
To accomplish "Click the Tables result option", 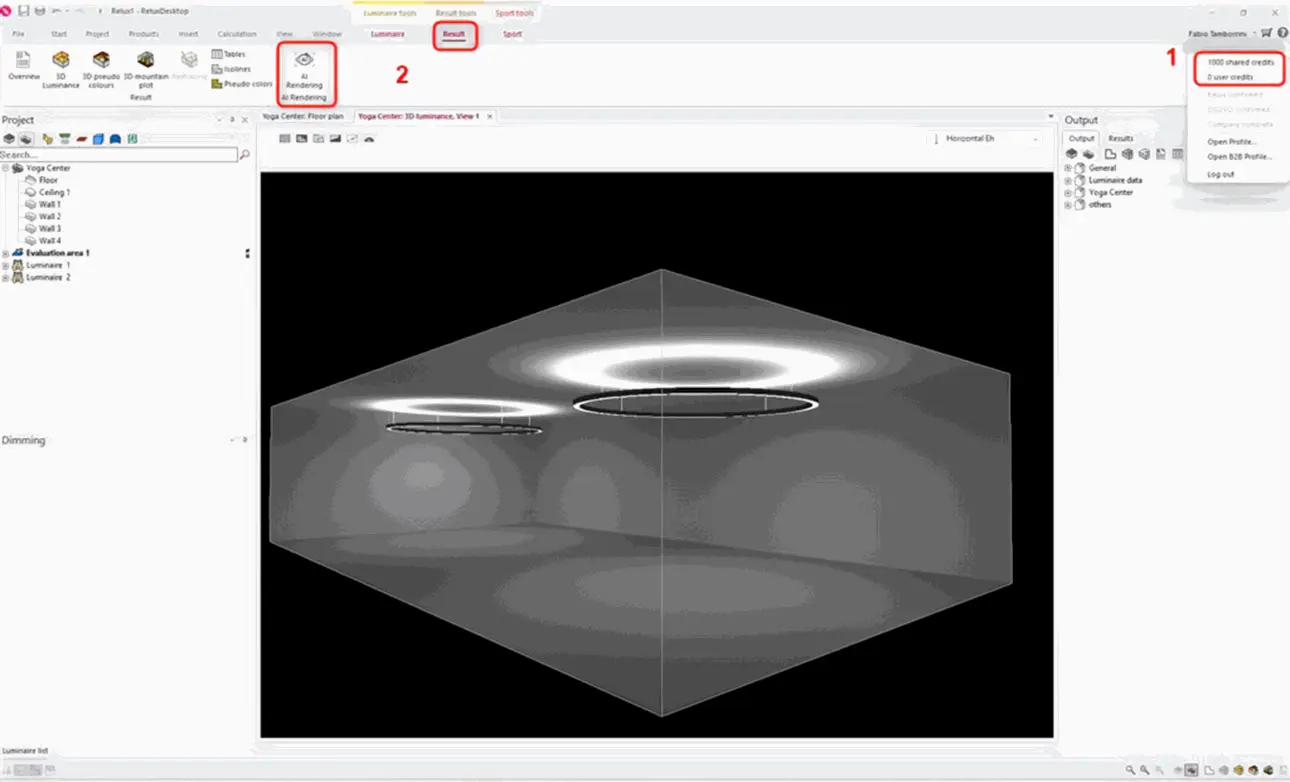I will pos(228,54).
